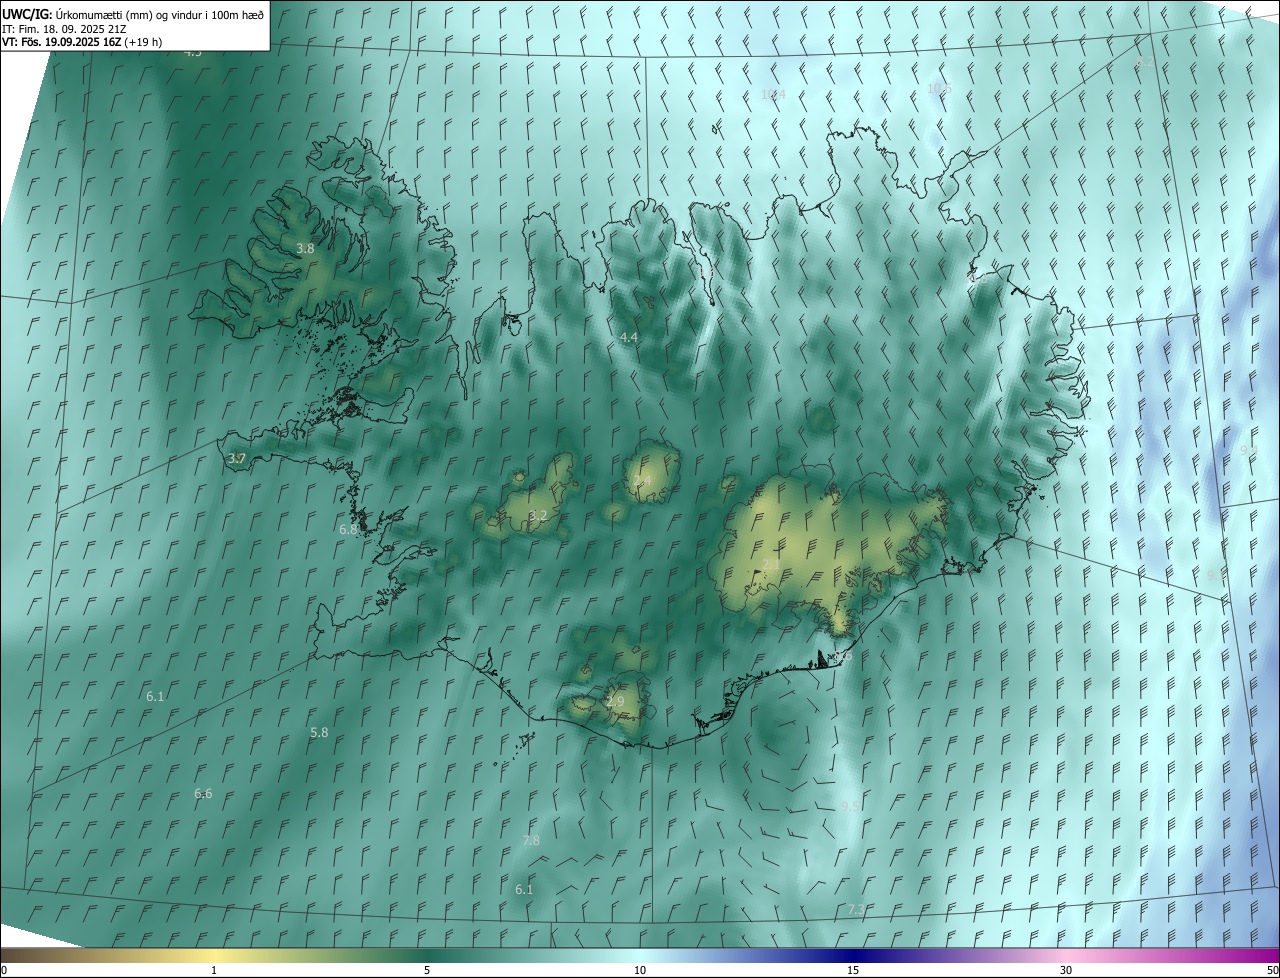
Task: Click the 6.8 value label near the west coast
Action: (x=348, y=529)
